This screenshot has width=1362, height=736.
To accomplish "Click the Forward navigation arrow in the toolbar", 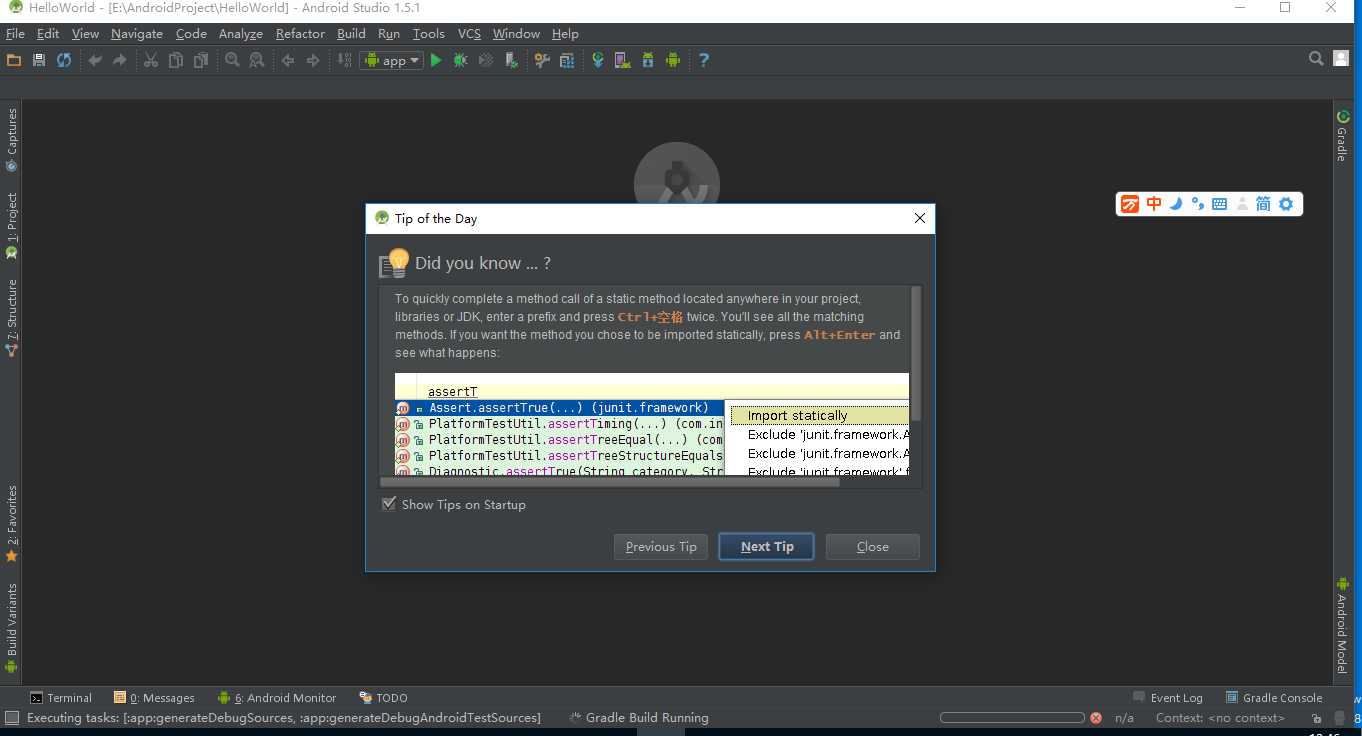I will 313,60.
